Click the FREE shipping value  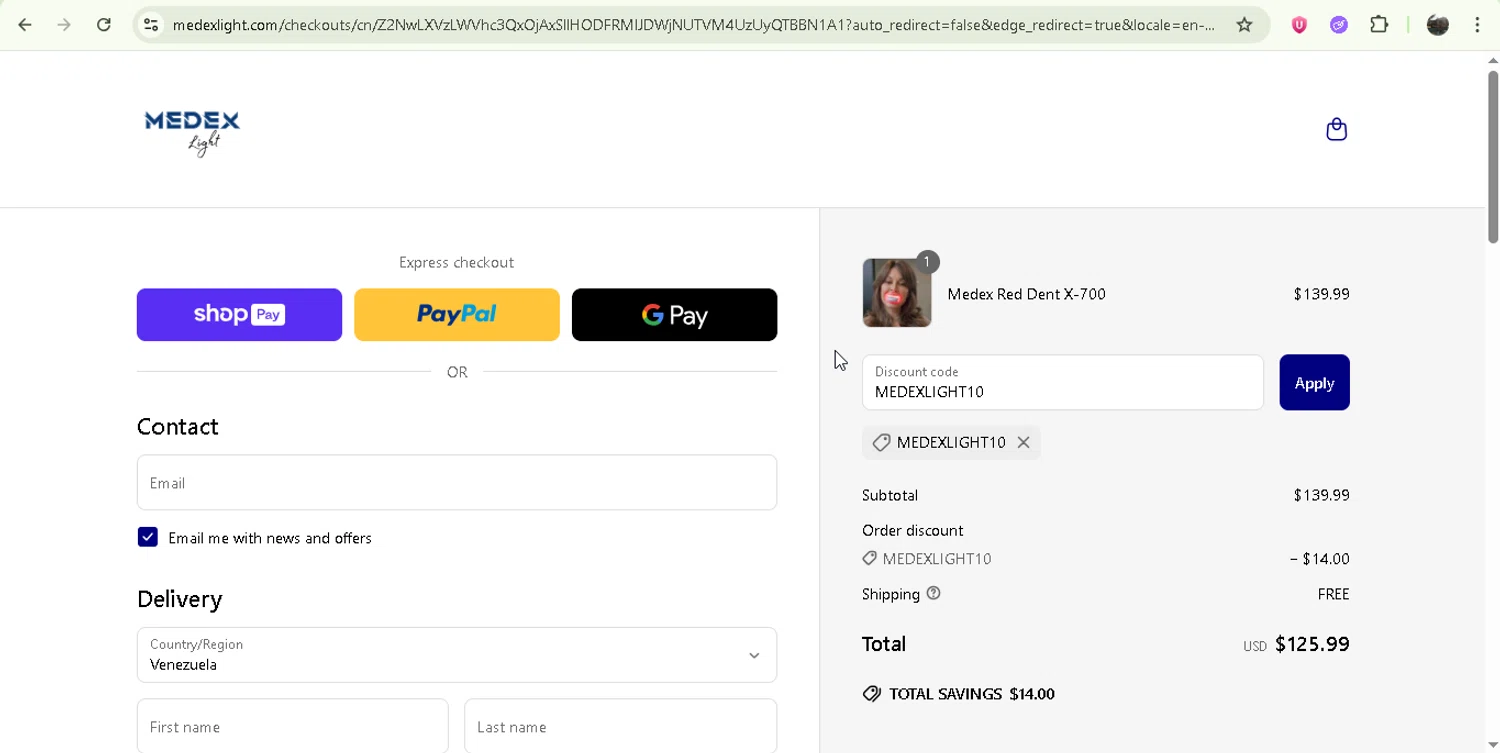point(1333,594)
